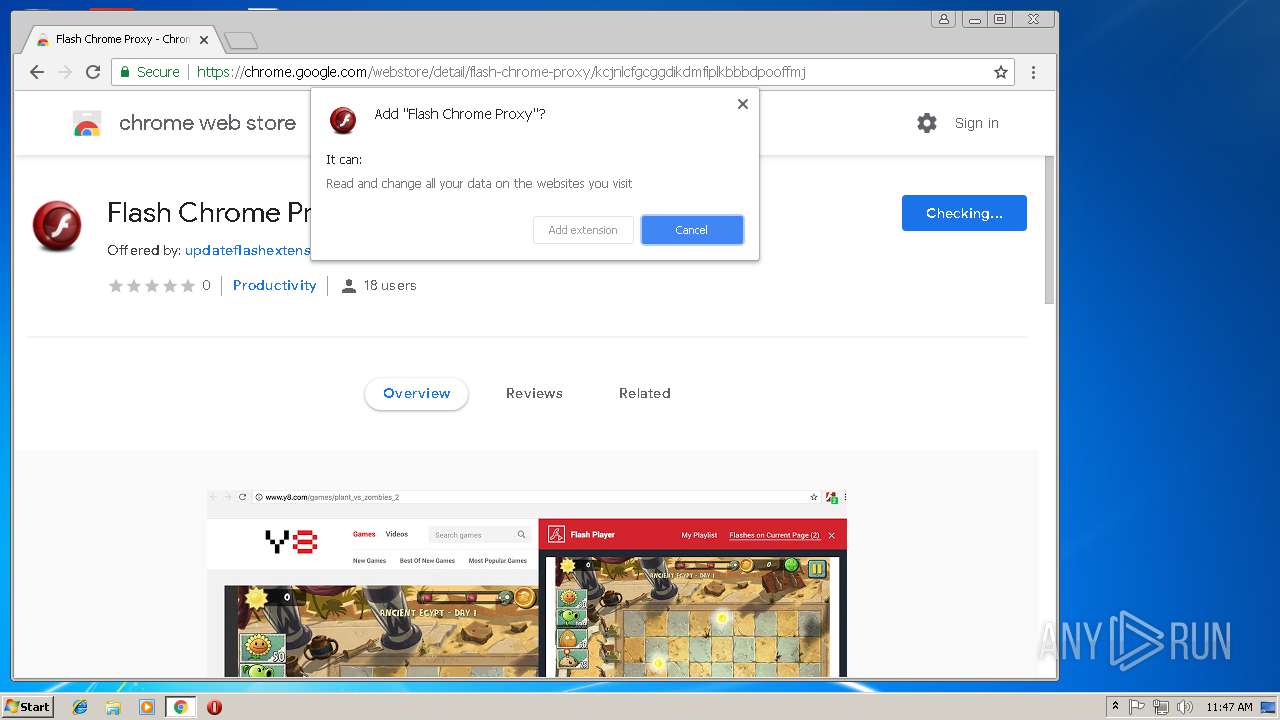
Task: Click the red Opera taskbar icon
Action: point(214,707)
